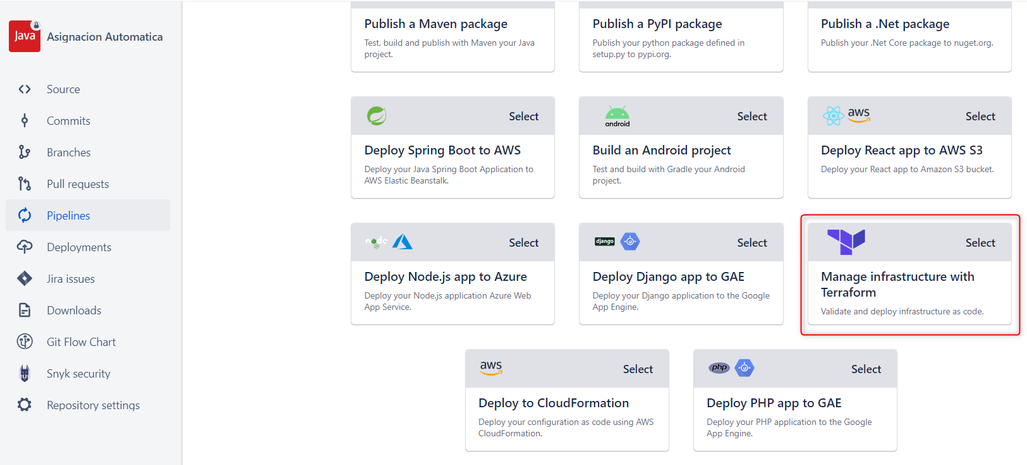The image size is (1027, 465).
Task: Select the Deploy Spring Boot to AWS template
Action: tap(523, 117)
